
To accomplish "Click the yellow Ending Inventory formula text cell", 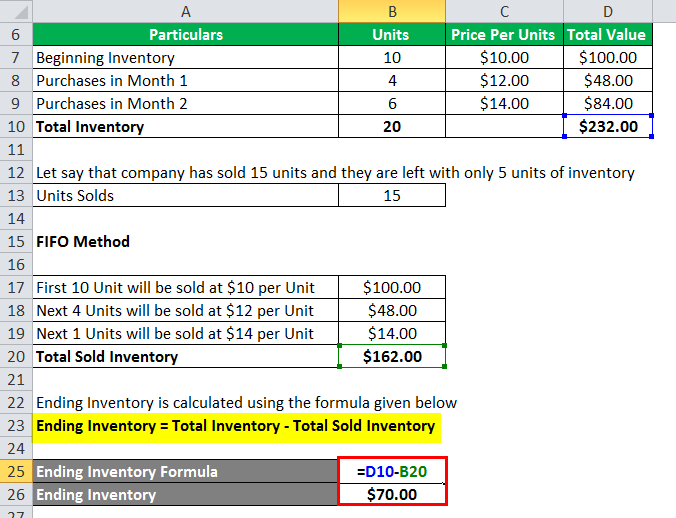I will (x=236, y=426).
